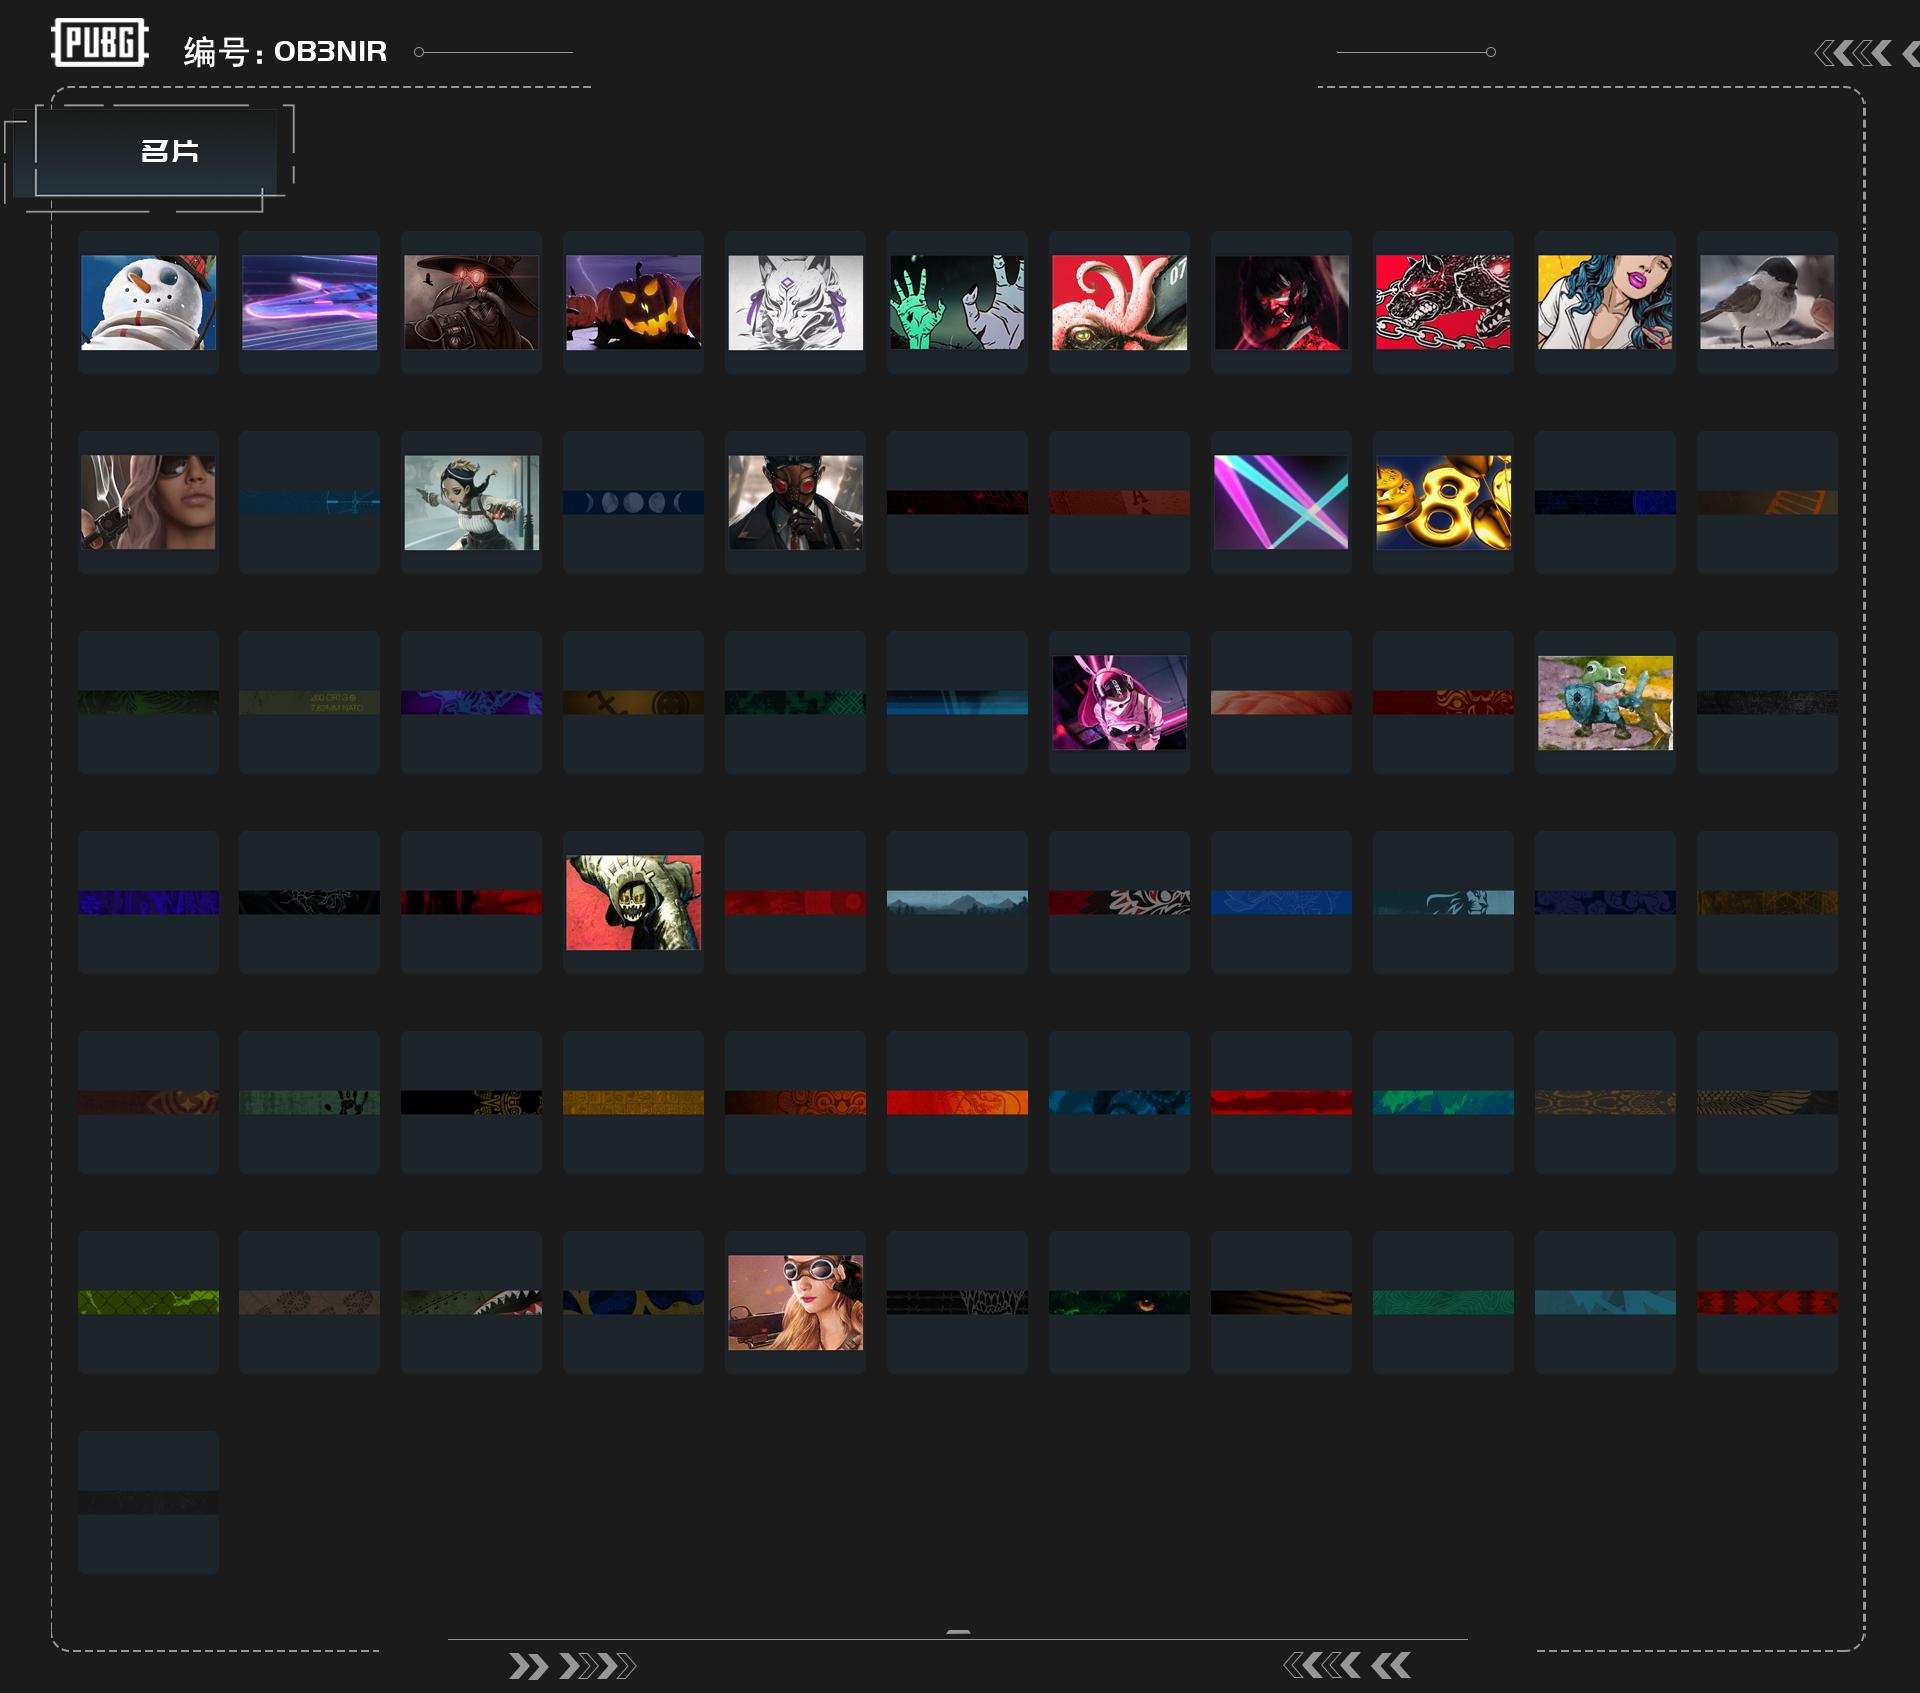This screenshot has width=1920, height=1693.
Task: Pick the green zombie hands card
Action: click(x=957, y=302)
